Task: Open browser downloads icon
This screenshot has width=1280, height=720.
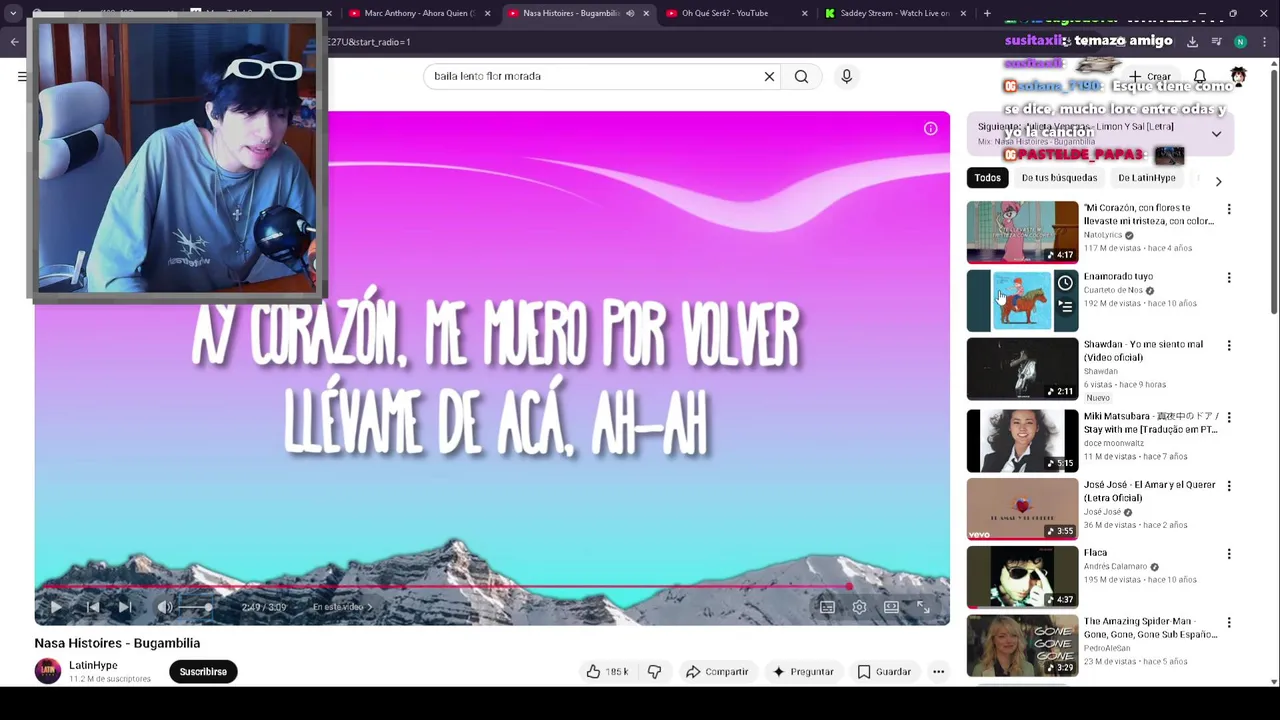Action: [x=1192, y=42]
